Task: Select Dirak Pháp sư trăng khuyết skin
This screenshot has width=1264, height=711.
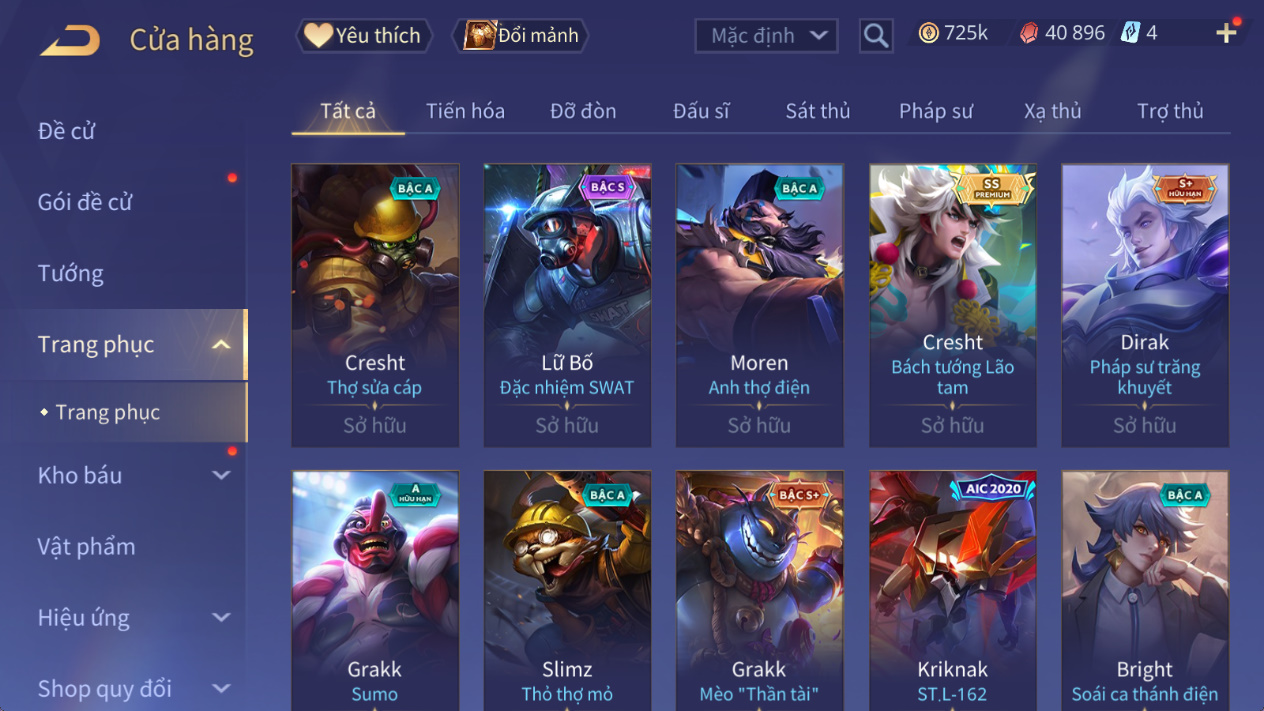Action: (1145, 305)
